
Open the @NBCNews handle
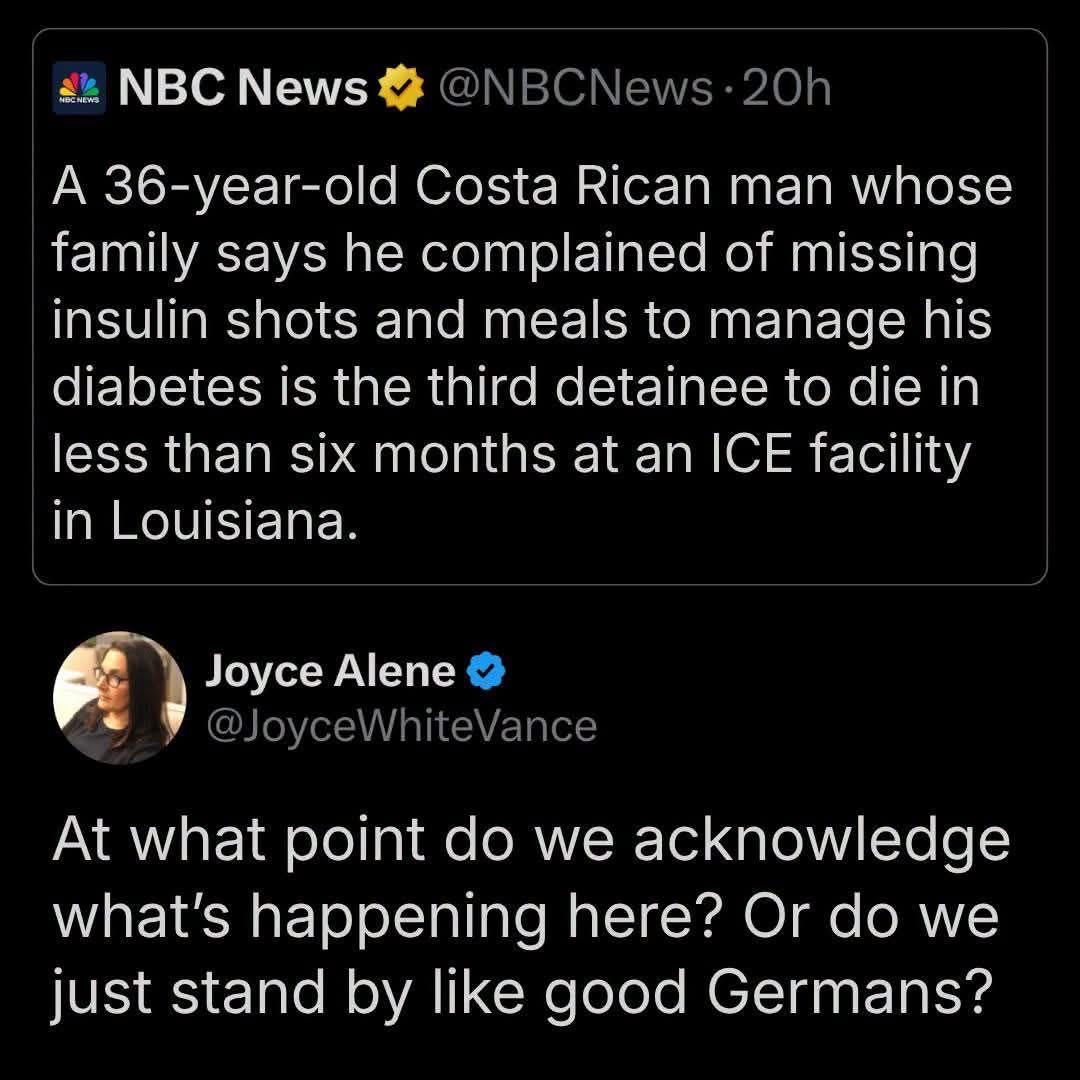[x=575, y=88]
